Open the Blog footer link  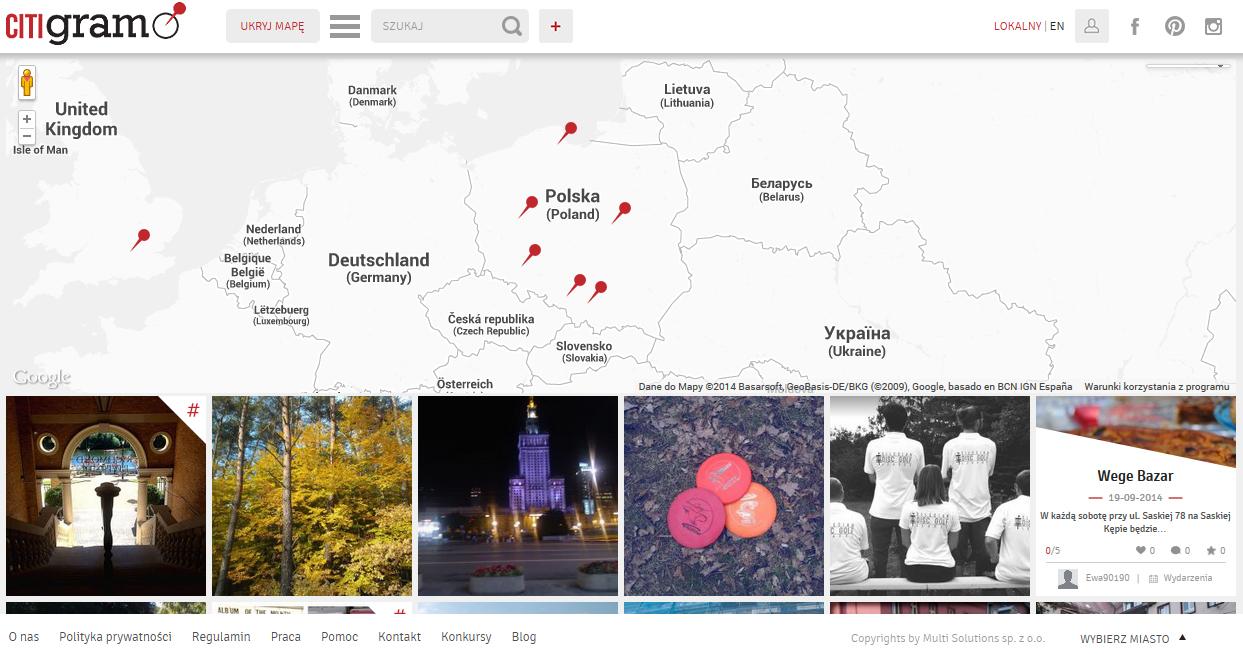click(524, 637)
